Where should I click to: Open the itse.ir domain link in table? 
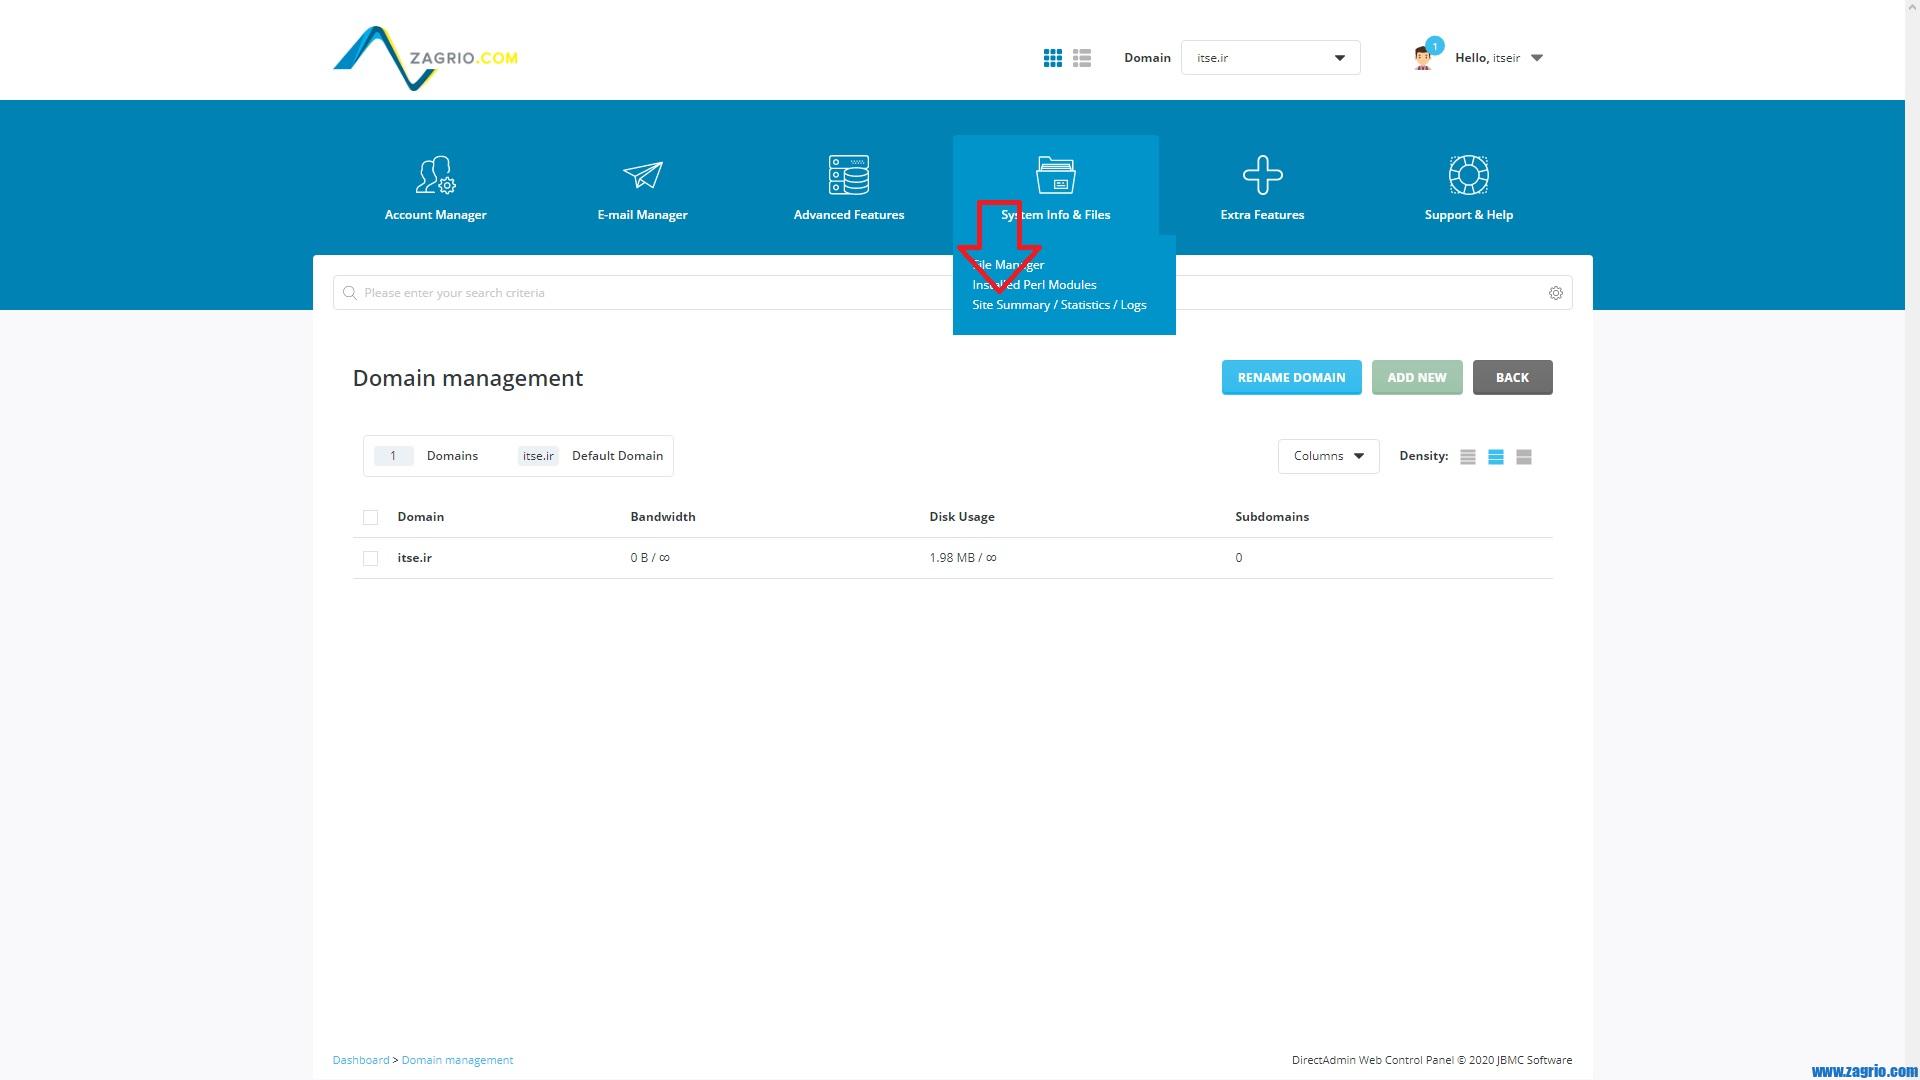click(x=414, y=558)
